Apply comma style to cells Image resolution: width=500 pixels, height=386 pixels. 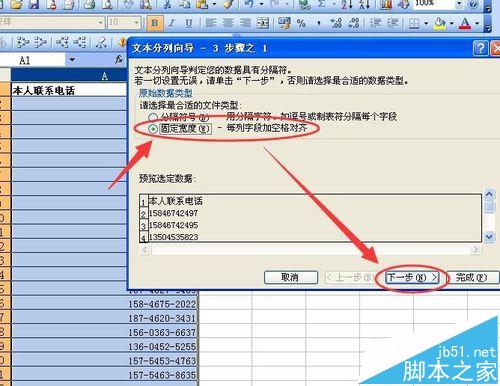(319, 23)
